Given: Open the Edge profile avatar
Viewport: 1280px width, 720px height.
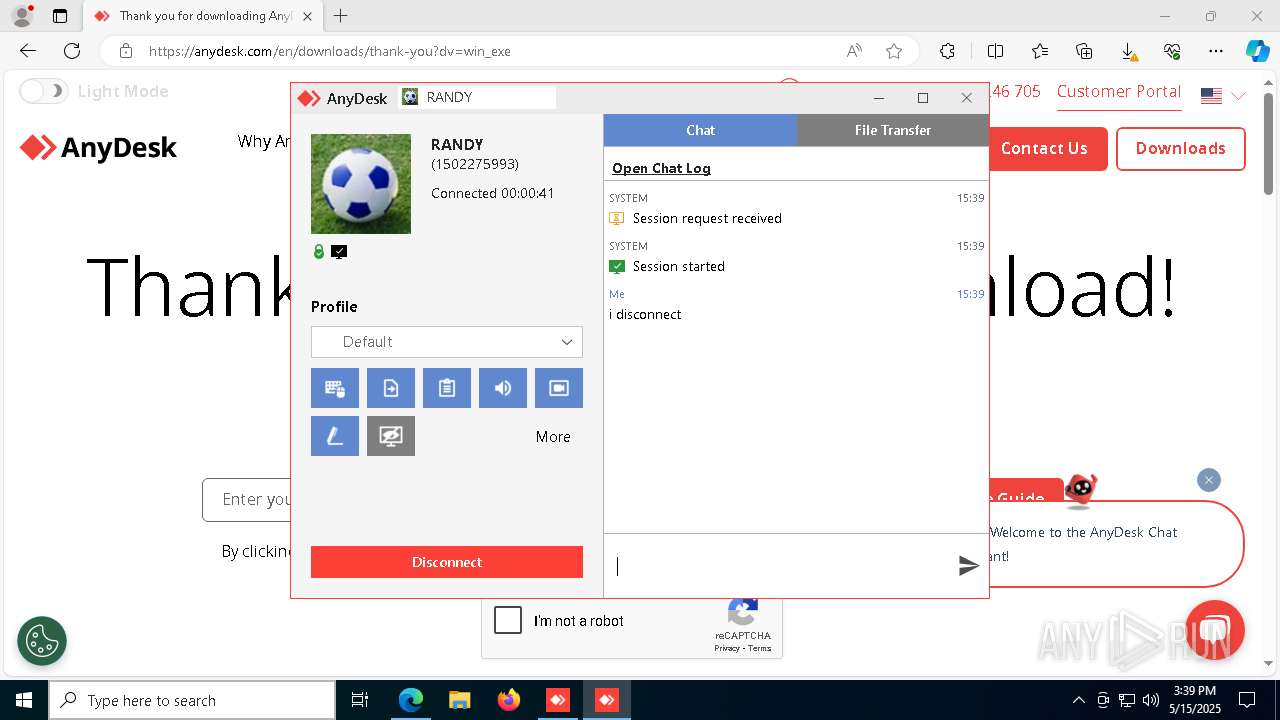Looking at the screenshot, I should pos(21,16).
